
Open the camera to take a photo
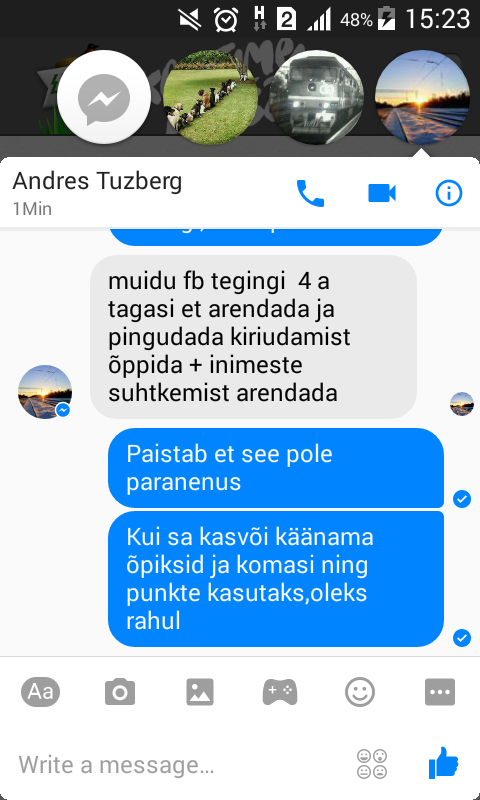click(x=120, y=692)
